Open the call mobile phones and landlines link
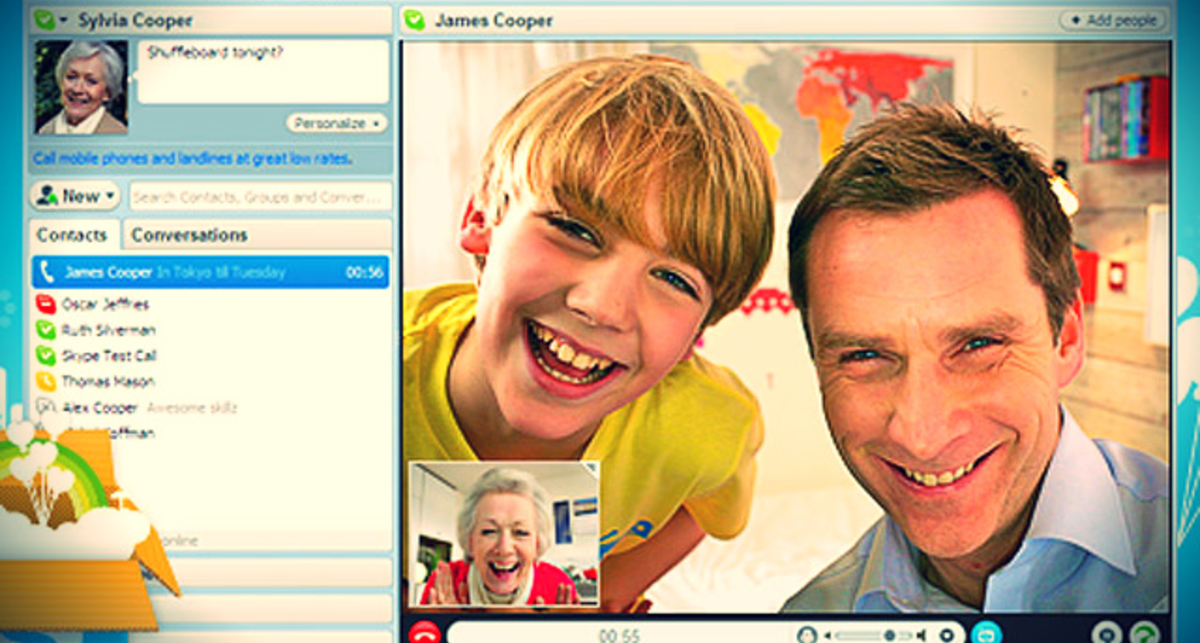The height and width of the screenshot is (643, 1200). pos(191,158)
